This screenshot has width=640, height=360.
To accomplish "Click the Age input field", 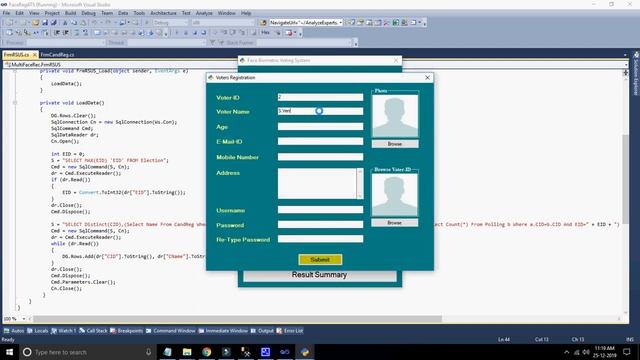I will pyautogui.click(x=320, y=127).
